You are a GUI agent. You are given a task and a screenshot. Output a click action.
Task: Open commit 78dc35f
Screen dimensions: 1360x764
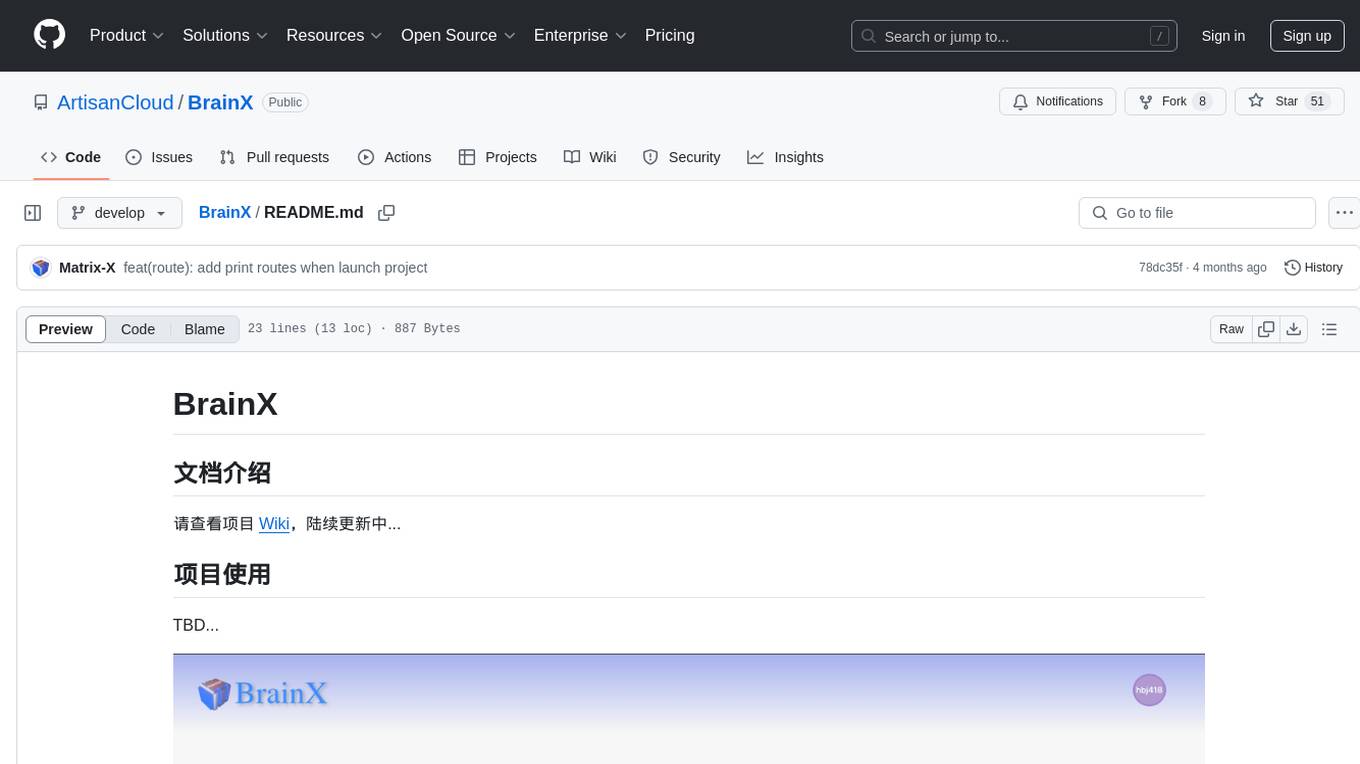(1160, 268)
